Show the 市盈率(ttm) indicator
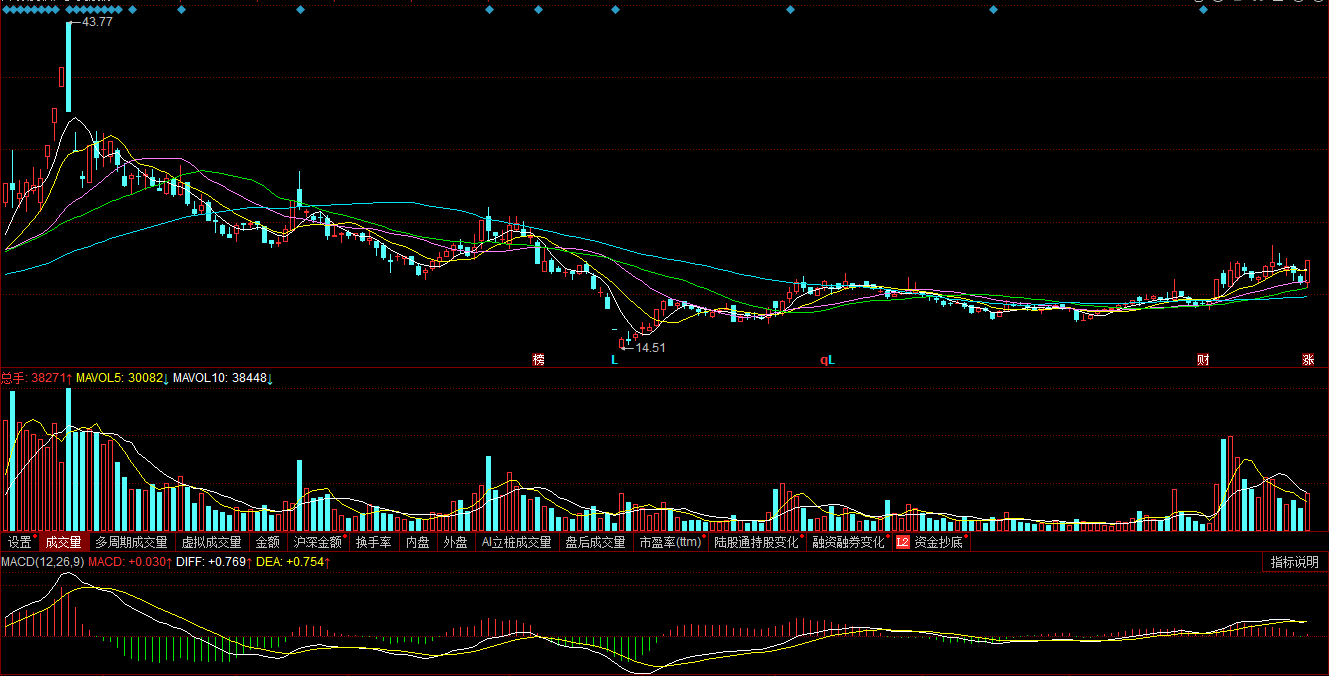The image size is (1329, 676). point(670,542)
